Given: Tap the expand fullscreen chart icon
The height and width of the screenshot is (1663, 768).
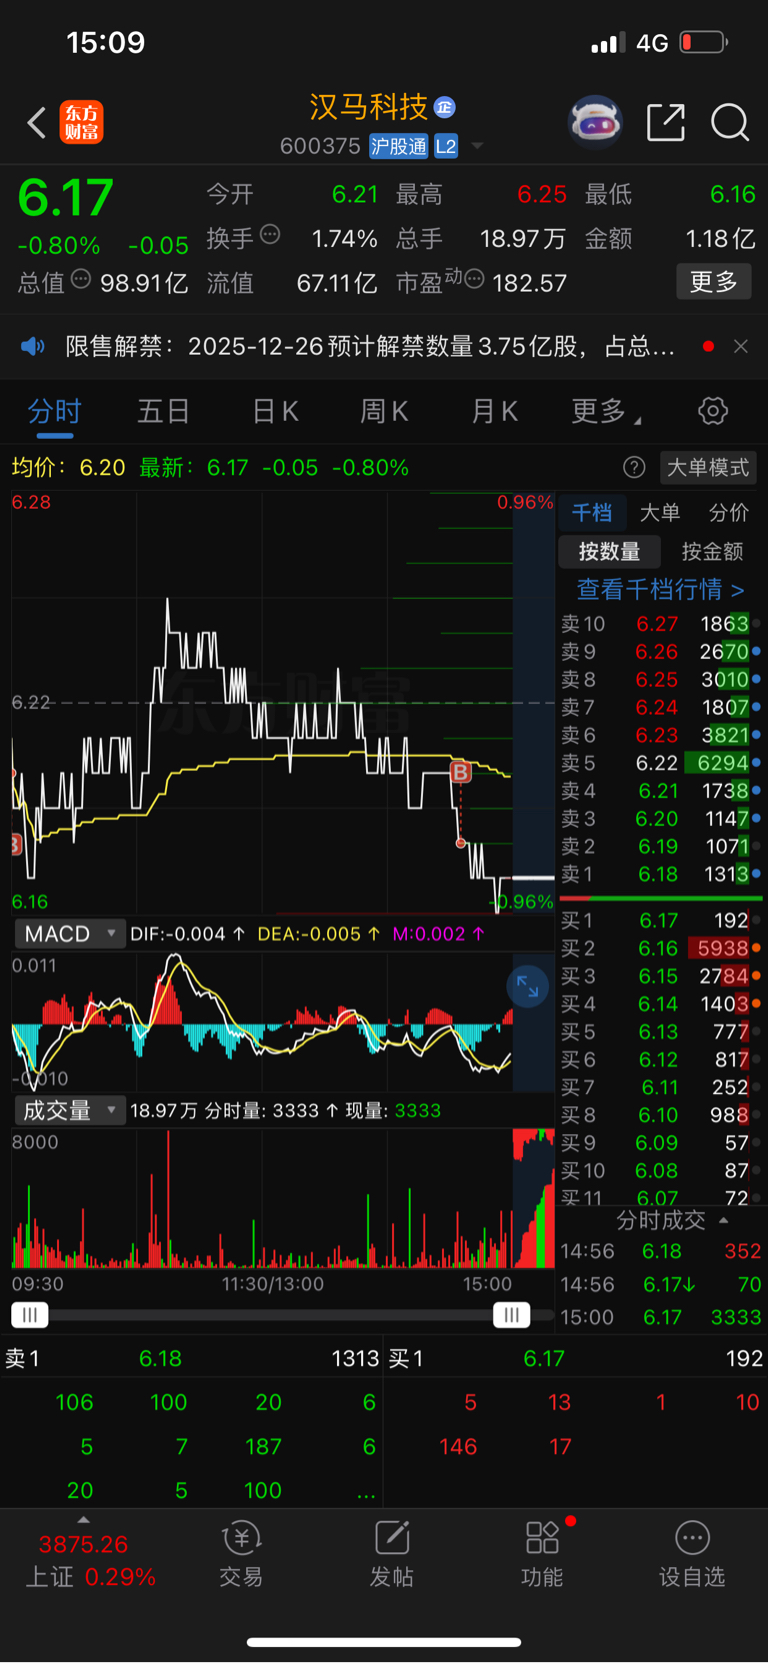Looking at the screenshot, I should (528, 988).
